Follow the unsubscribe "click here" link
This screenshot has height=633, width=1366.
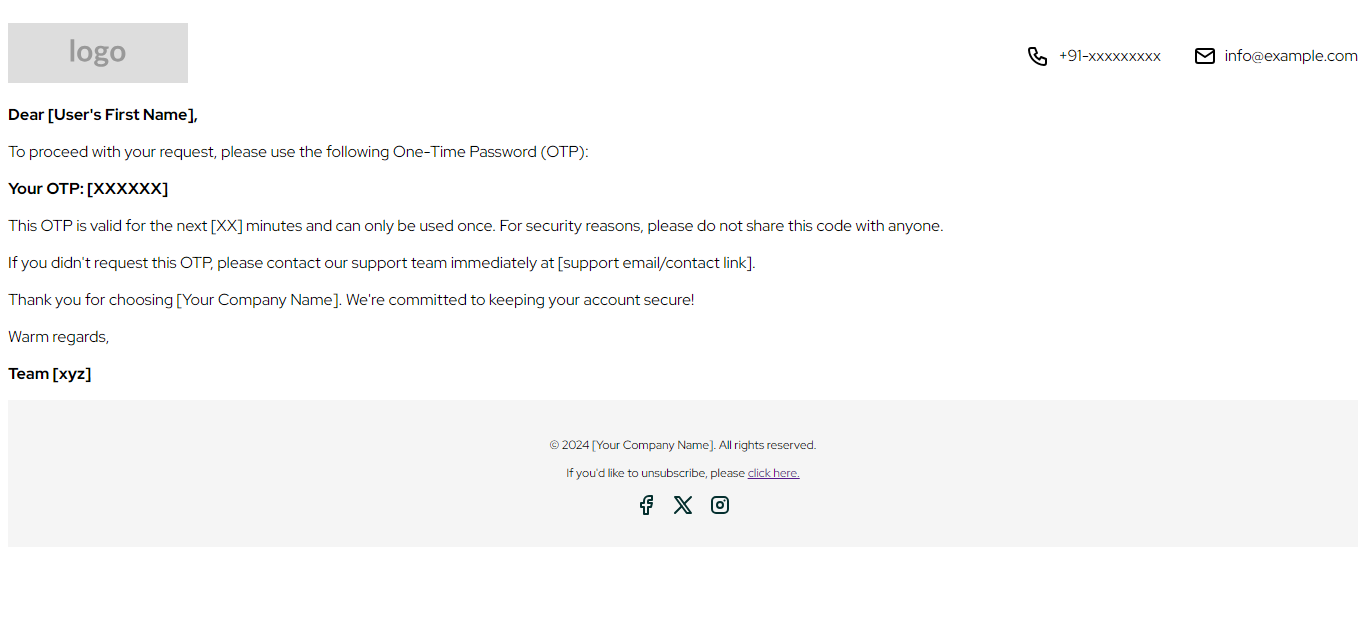(773, 473)
